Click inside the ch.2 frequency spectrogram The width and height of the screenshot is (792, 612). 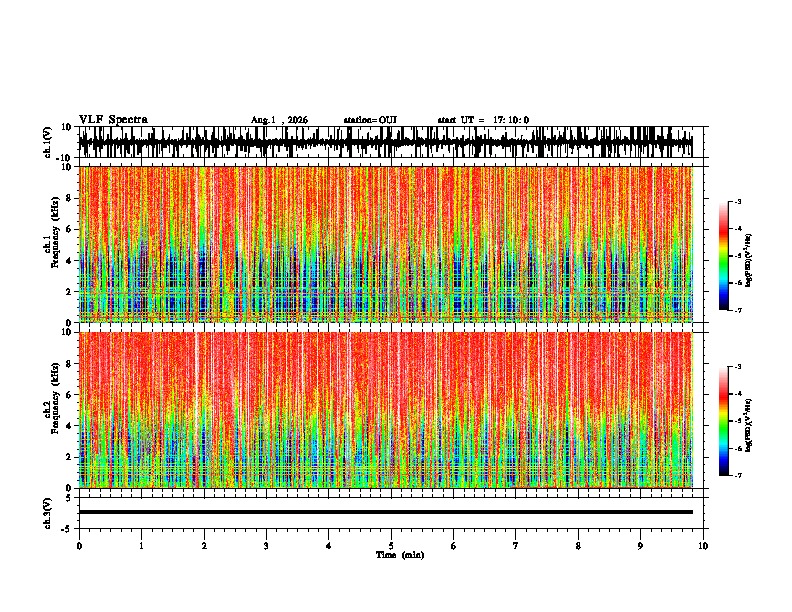385,410
